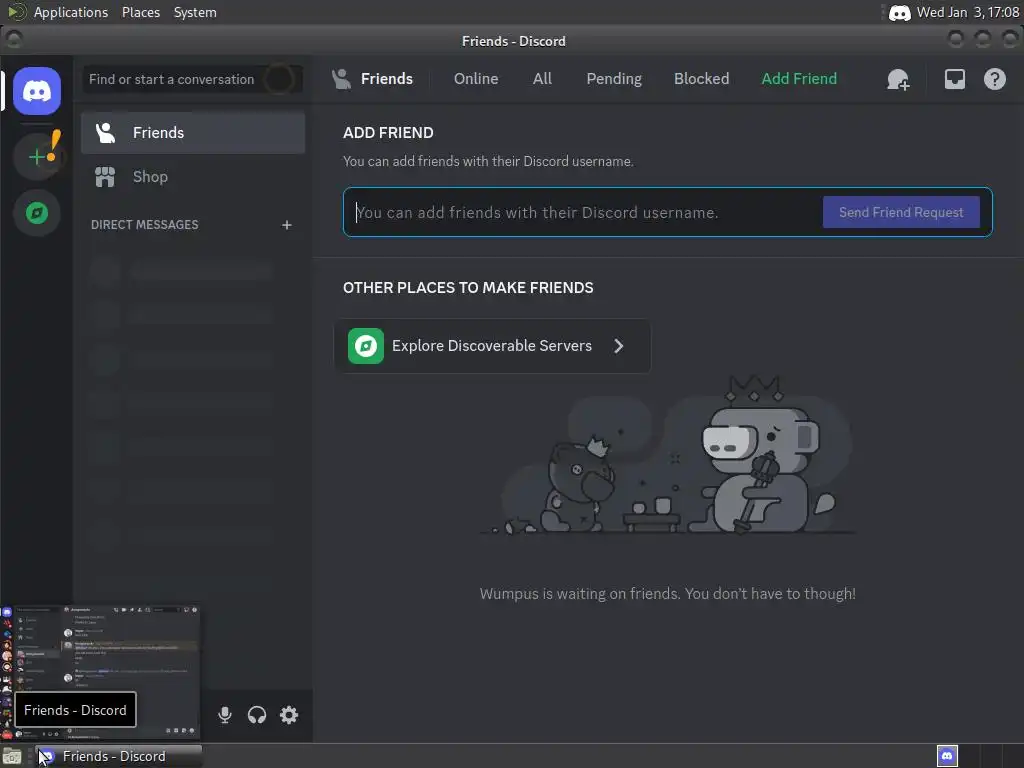The width and height of the screenshot is (1024, 768).
Task: Open the Applications menu
Action: click(71, 12)
